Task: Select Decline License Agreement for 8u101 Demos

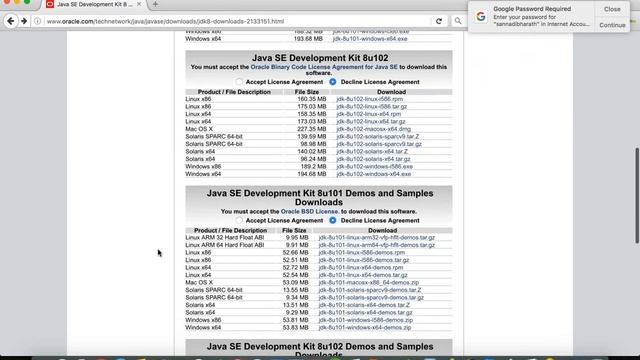Action: [x=333, y=220]
